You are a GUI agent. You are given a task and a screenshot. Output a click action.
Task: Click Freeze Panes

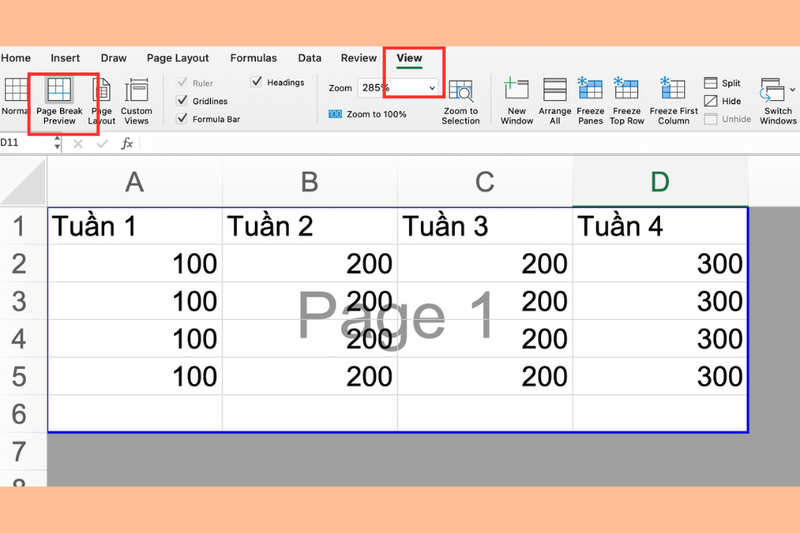pos(590,101)
